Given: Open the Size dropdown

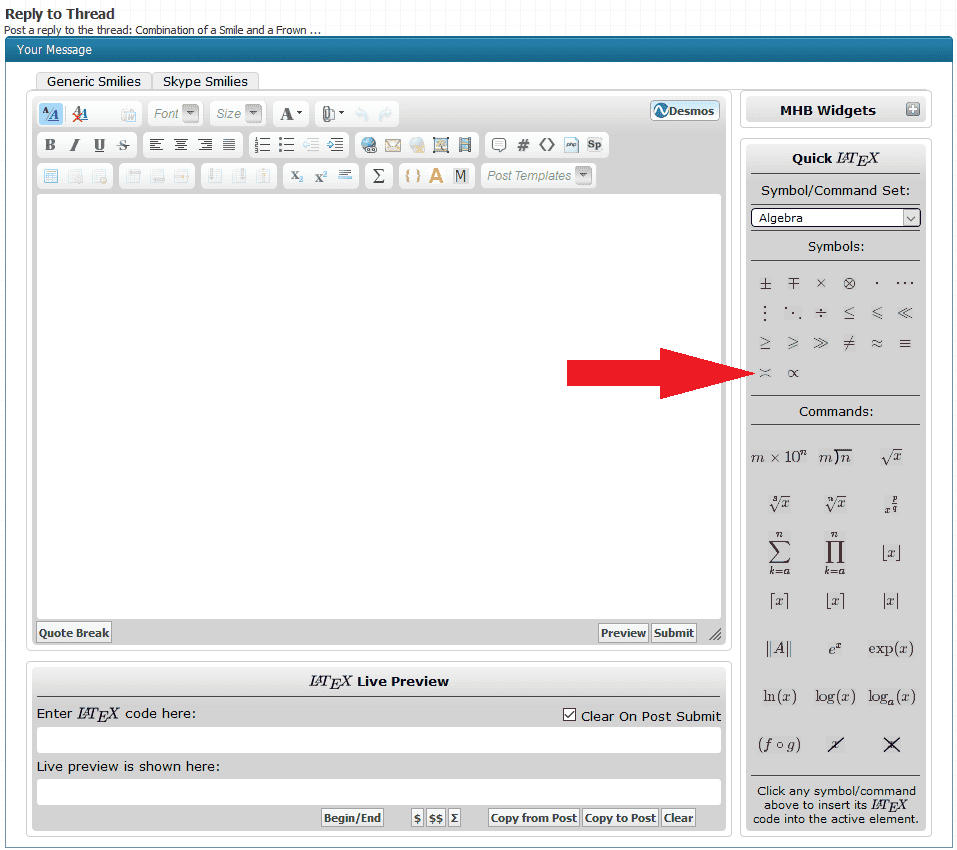Looking at the screenshot, I should coord(238,114).
